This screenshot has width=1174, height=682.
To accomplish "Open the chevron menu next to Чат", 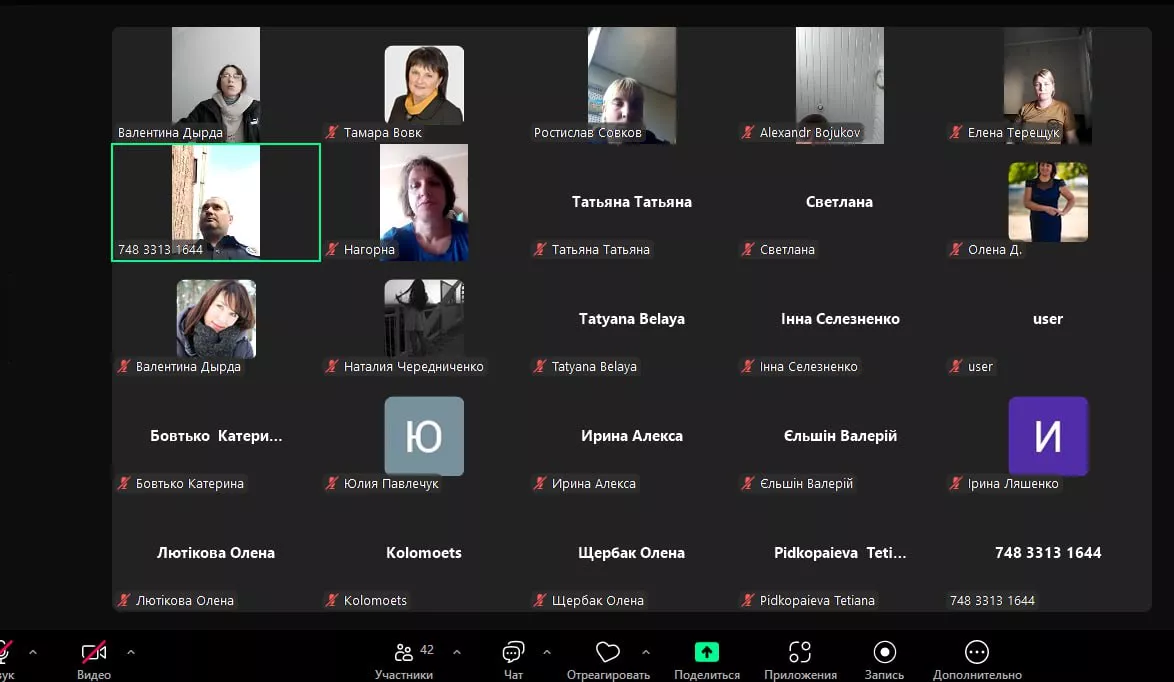I will coord(547,652).
